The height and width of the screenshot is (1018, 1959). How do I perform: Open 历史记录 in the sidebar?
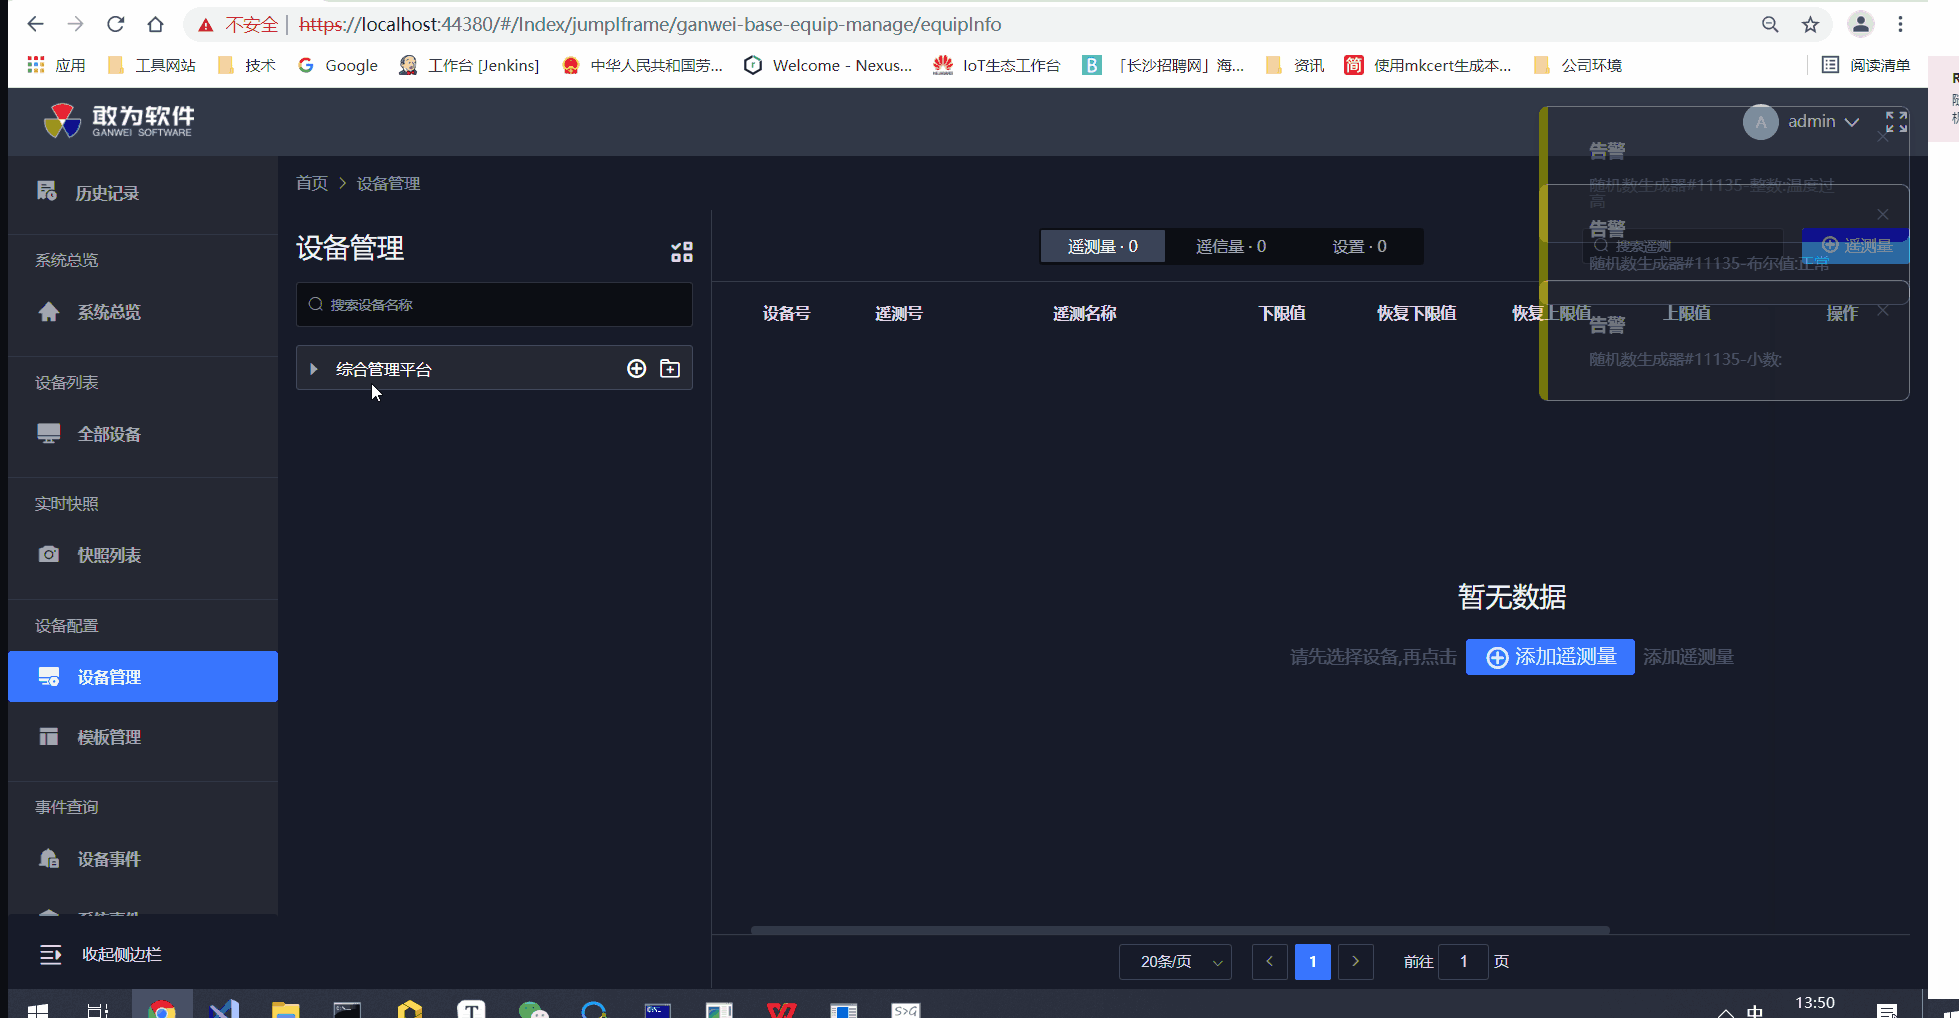[143, 193]
